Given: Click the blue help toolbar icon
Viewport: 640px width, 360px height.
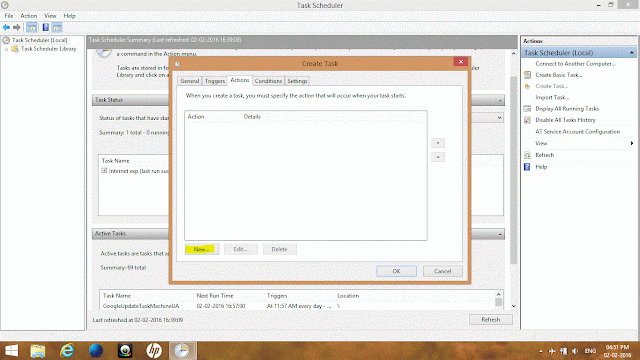Looking at the screenshot, I should point(45,27).
